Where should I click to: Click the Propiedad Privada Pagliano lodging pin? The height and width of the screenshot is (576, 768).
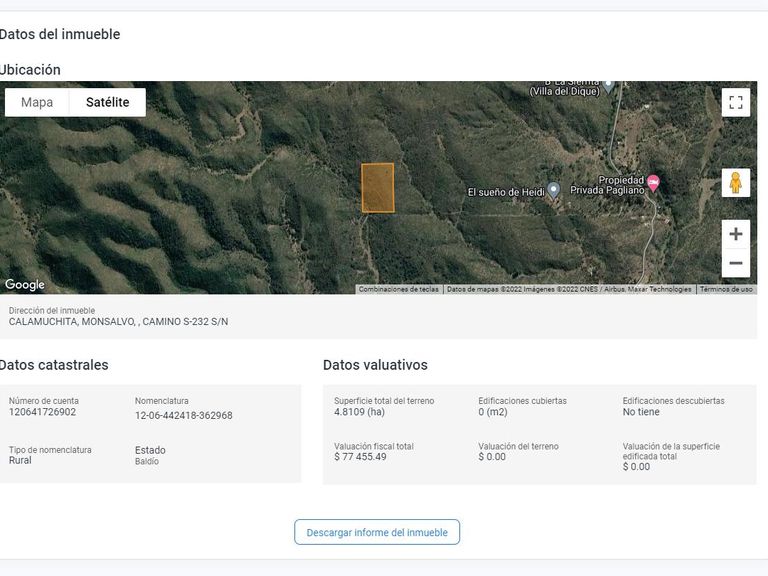click(x=653, y=182)
